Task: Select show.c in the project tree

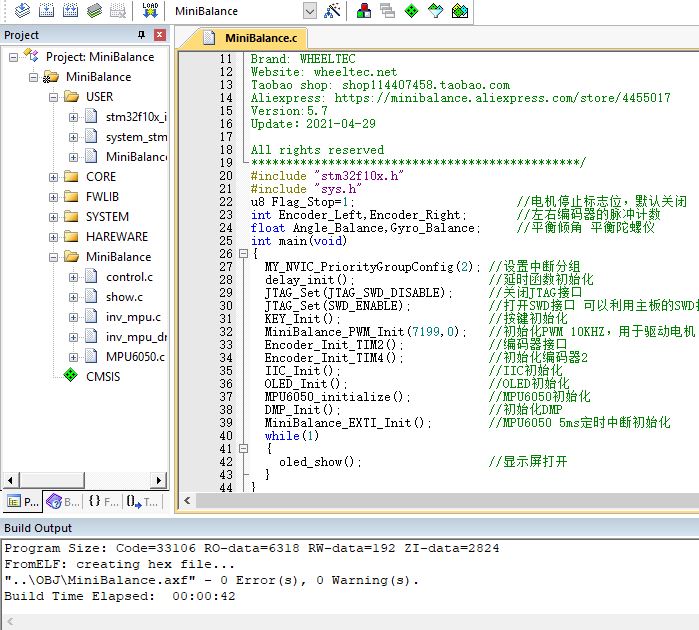Action: point(125,297)
